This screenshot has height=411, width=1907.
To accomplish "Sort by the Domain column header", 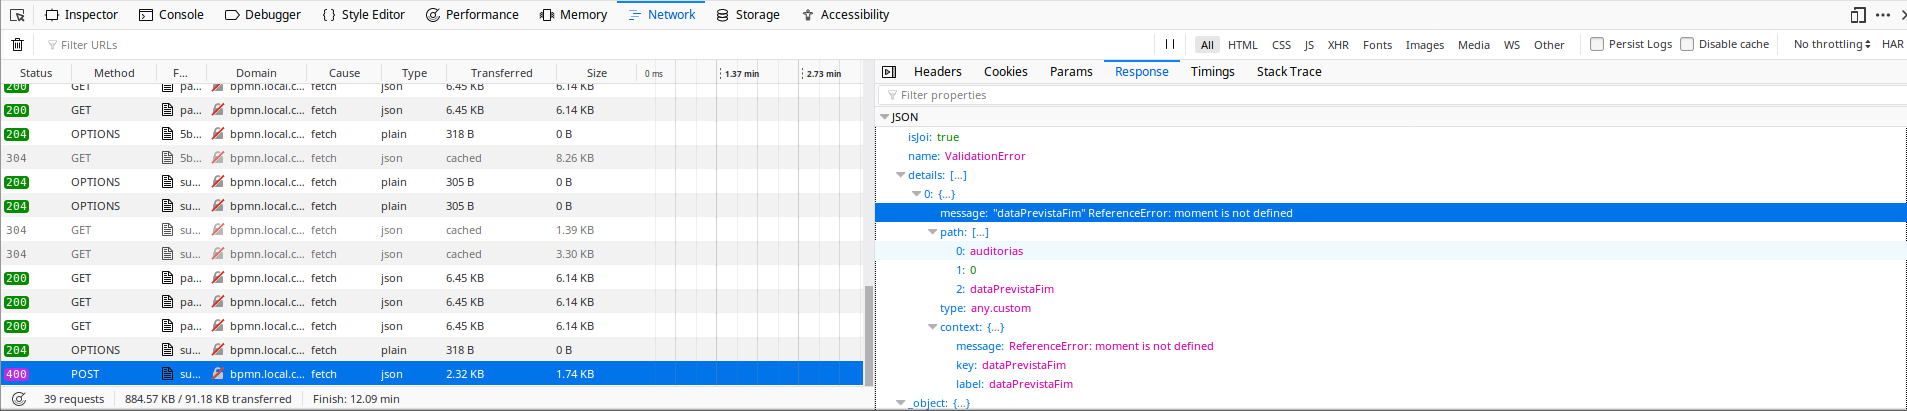I will click(256, 73).
